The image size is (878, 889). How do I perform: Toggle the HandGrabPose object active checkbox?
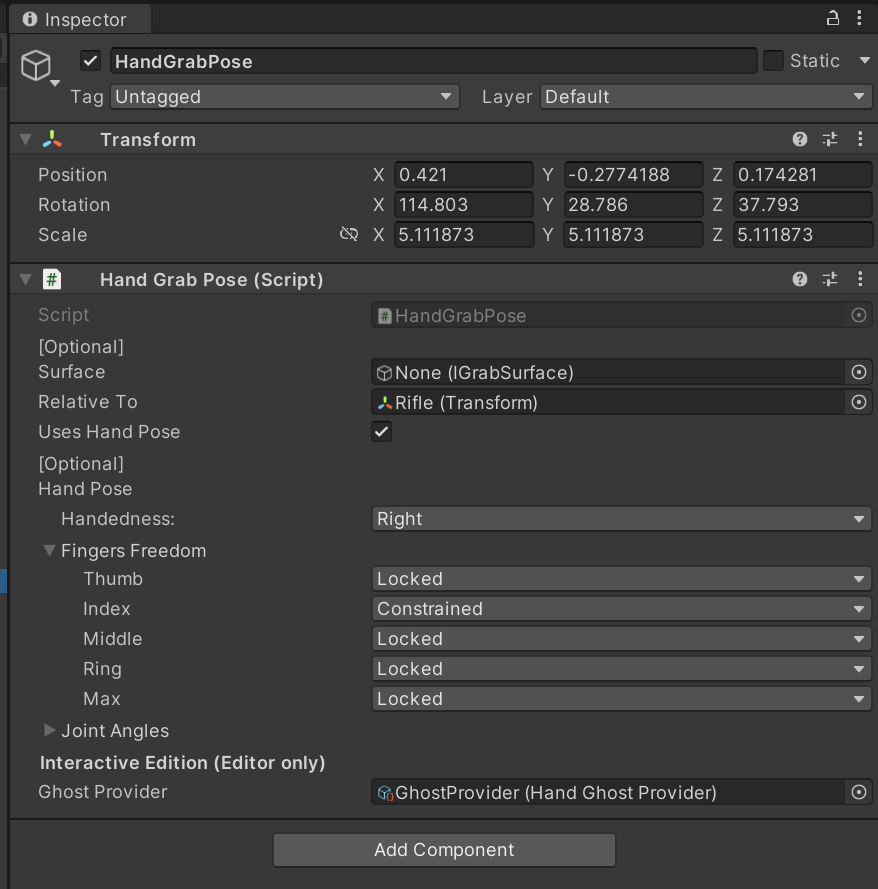[x=91, y=61]
